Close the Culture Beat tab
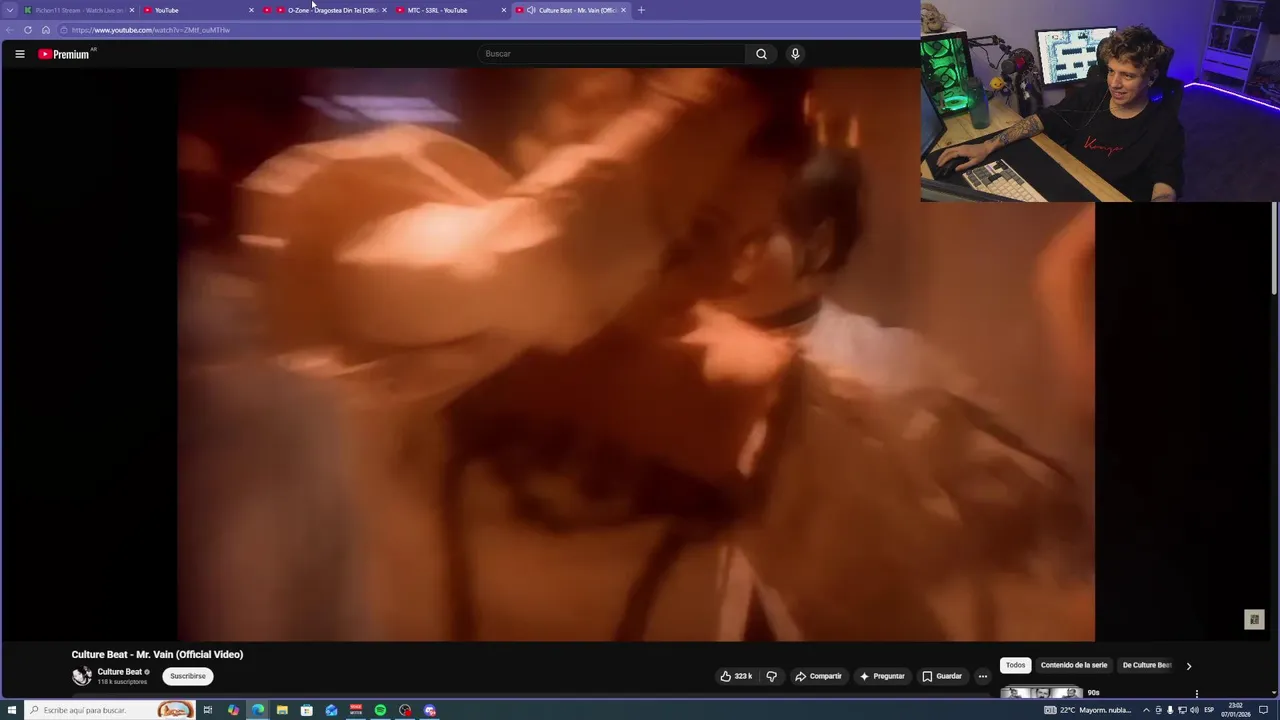This screenshot has height=720, width=1280. [x=623, y=10]
